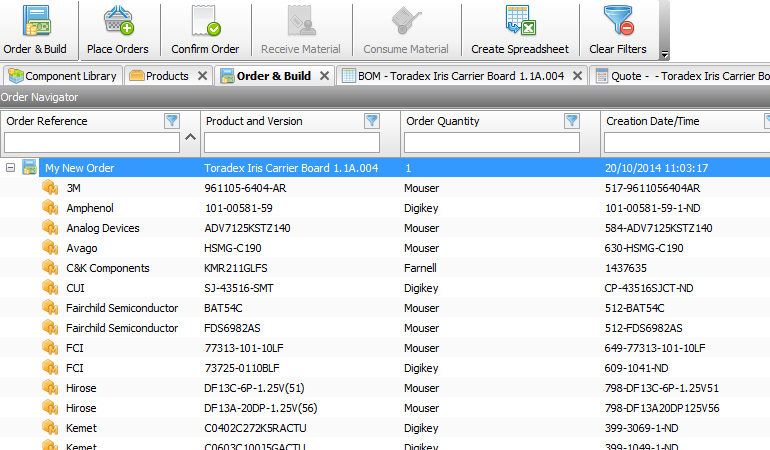Open the Quote - Toradex Iris Carrier tab
The height and width of the screenshot is (450, 770).
[x=682, y=76]
